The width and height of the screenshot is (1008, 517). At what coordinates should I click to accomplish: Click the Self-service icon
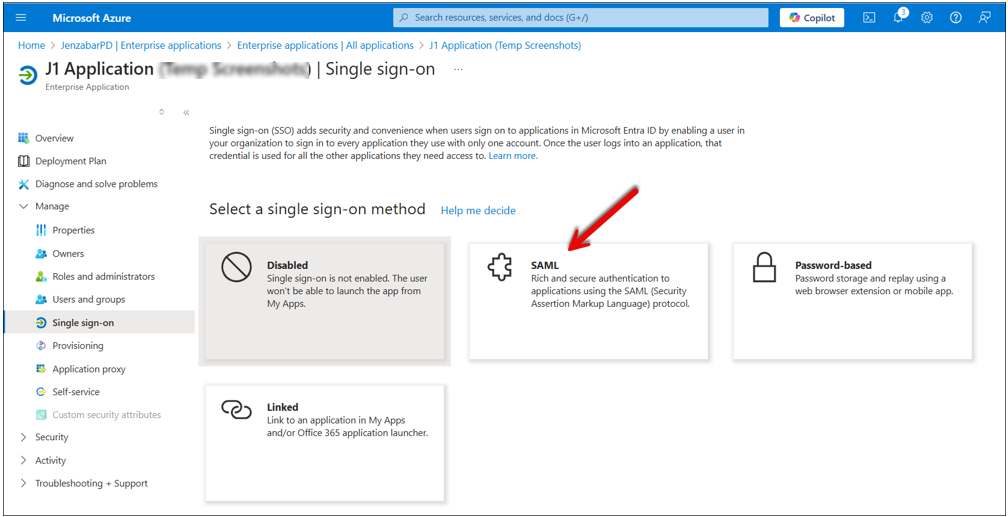(x=41, y=392)
